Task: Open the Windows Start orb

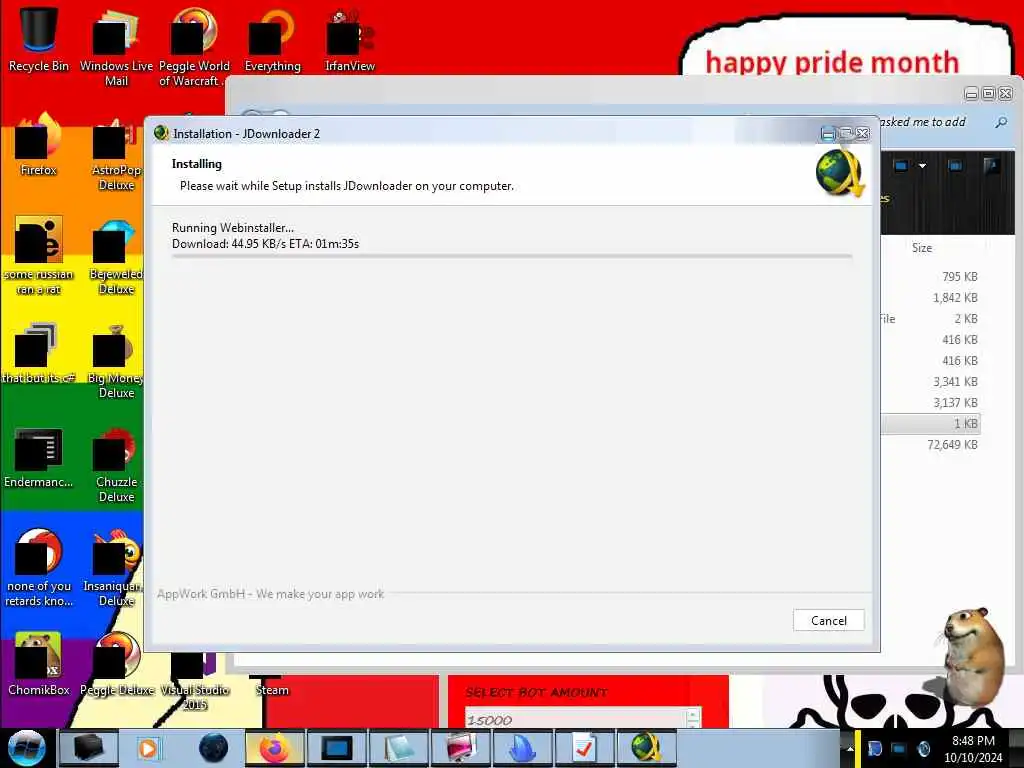Action: pos(26,748)
